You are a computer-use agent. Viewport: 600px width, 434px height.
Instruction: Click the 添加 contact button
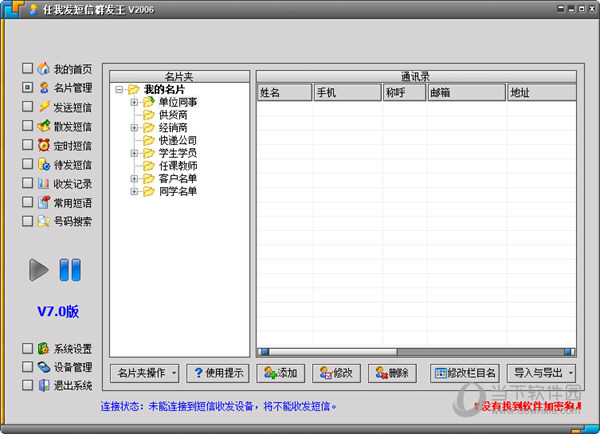tap(280, 373)
